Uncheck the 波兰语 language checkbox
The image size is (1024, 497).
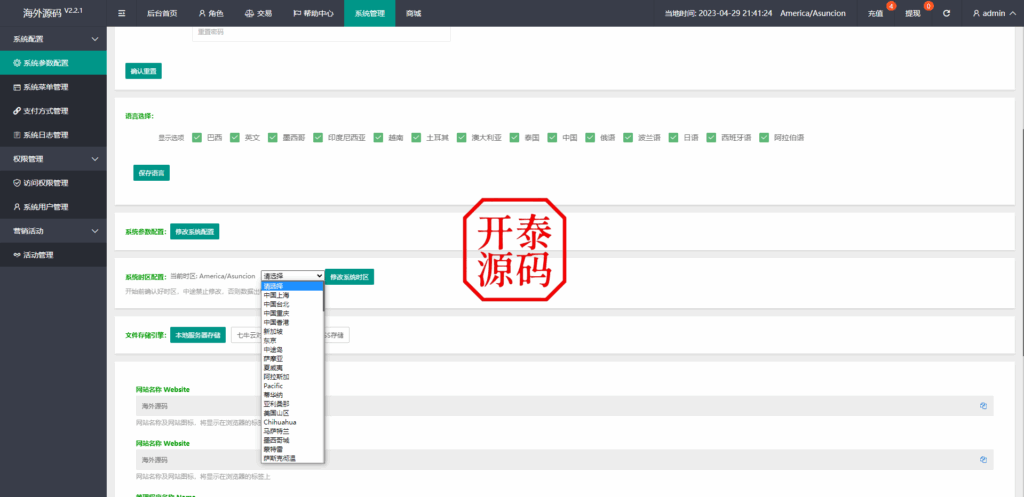pyautogui.click(x=628, y=138)
